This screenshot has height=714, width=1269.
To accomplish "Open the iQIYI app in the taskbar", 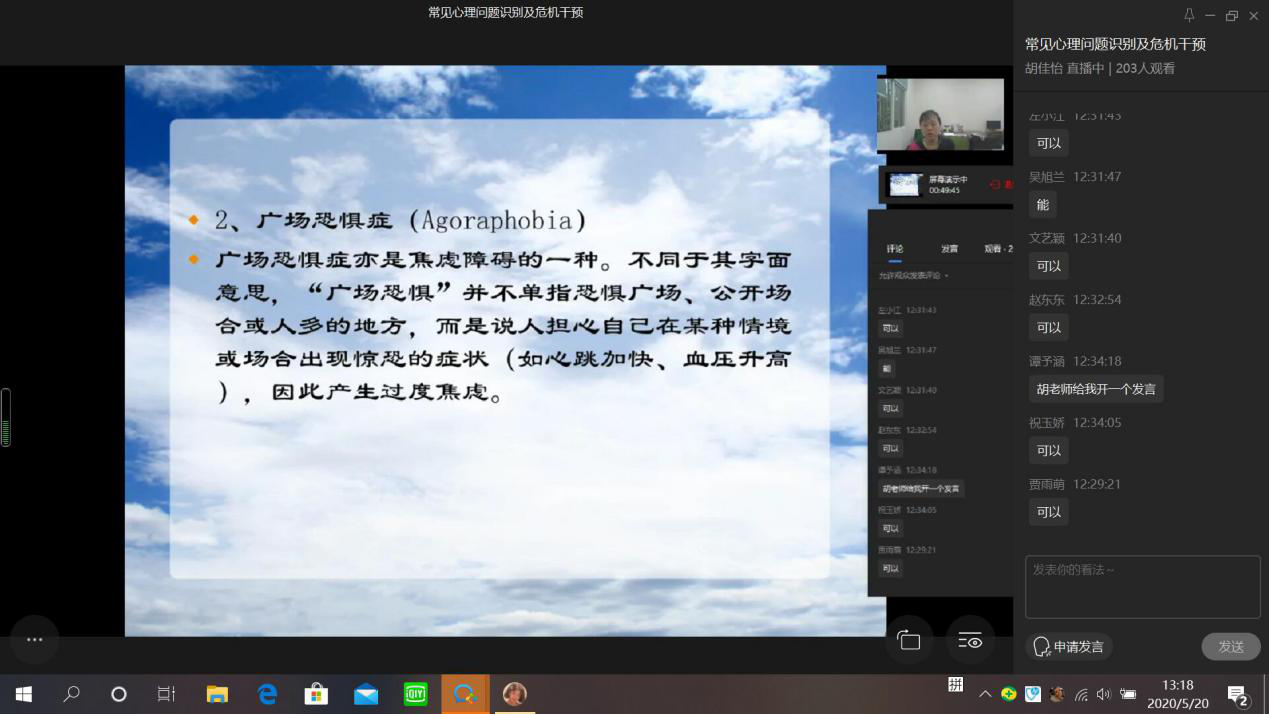I will (x=415, y=694).
